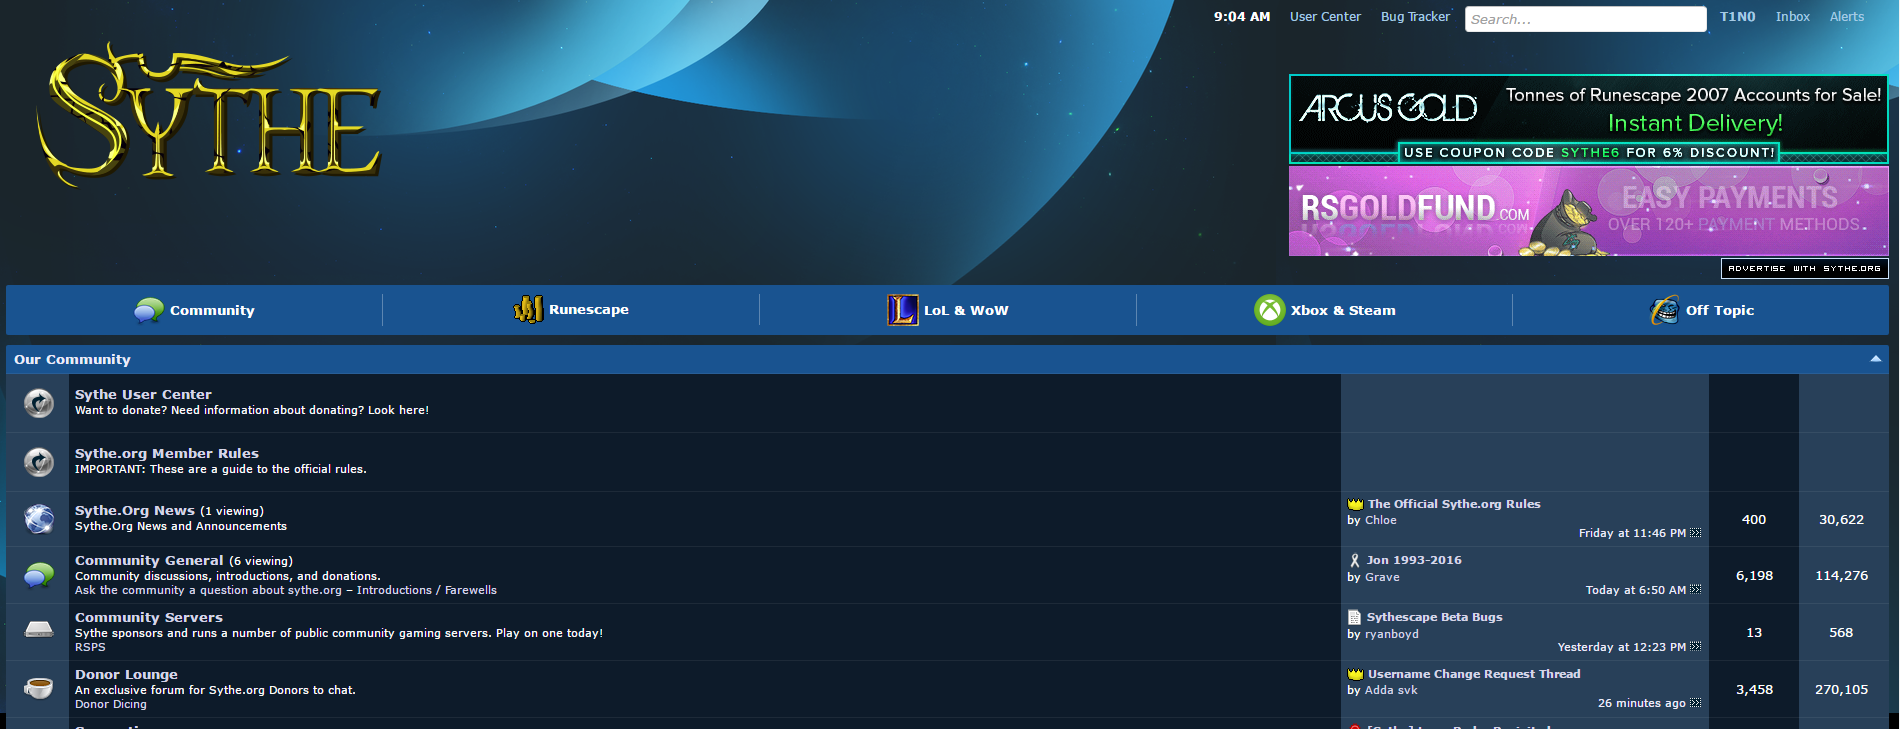The width and height of the screenshot is (1900, 729).
Task: Open Bug Tracker in top bar
Action: [x=1415, y=17]
